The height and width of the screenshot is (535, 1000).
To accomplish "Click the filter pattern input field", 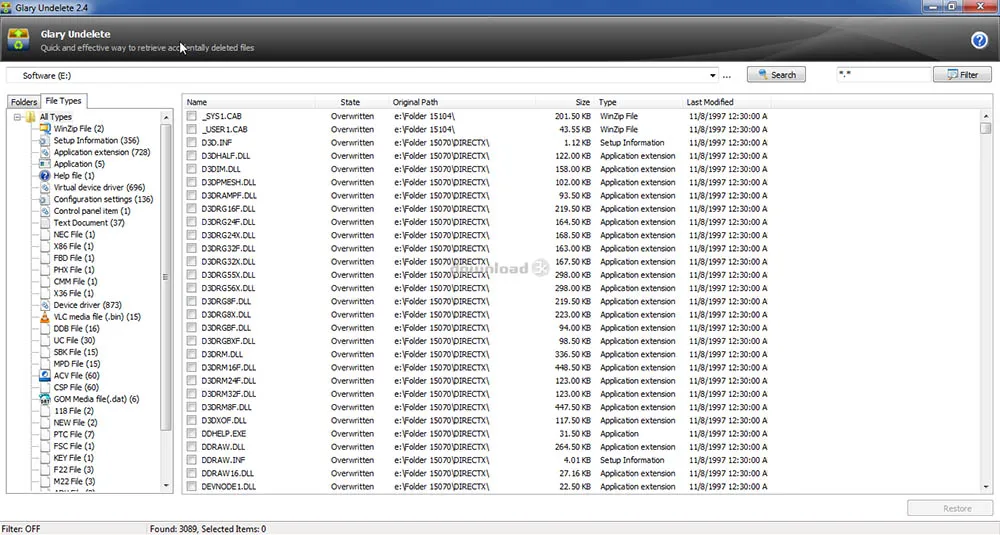I will 880,75.
